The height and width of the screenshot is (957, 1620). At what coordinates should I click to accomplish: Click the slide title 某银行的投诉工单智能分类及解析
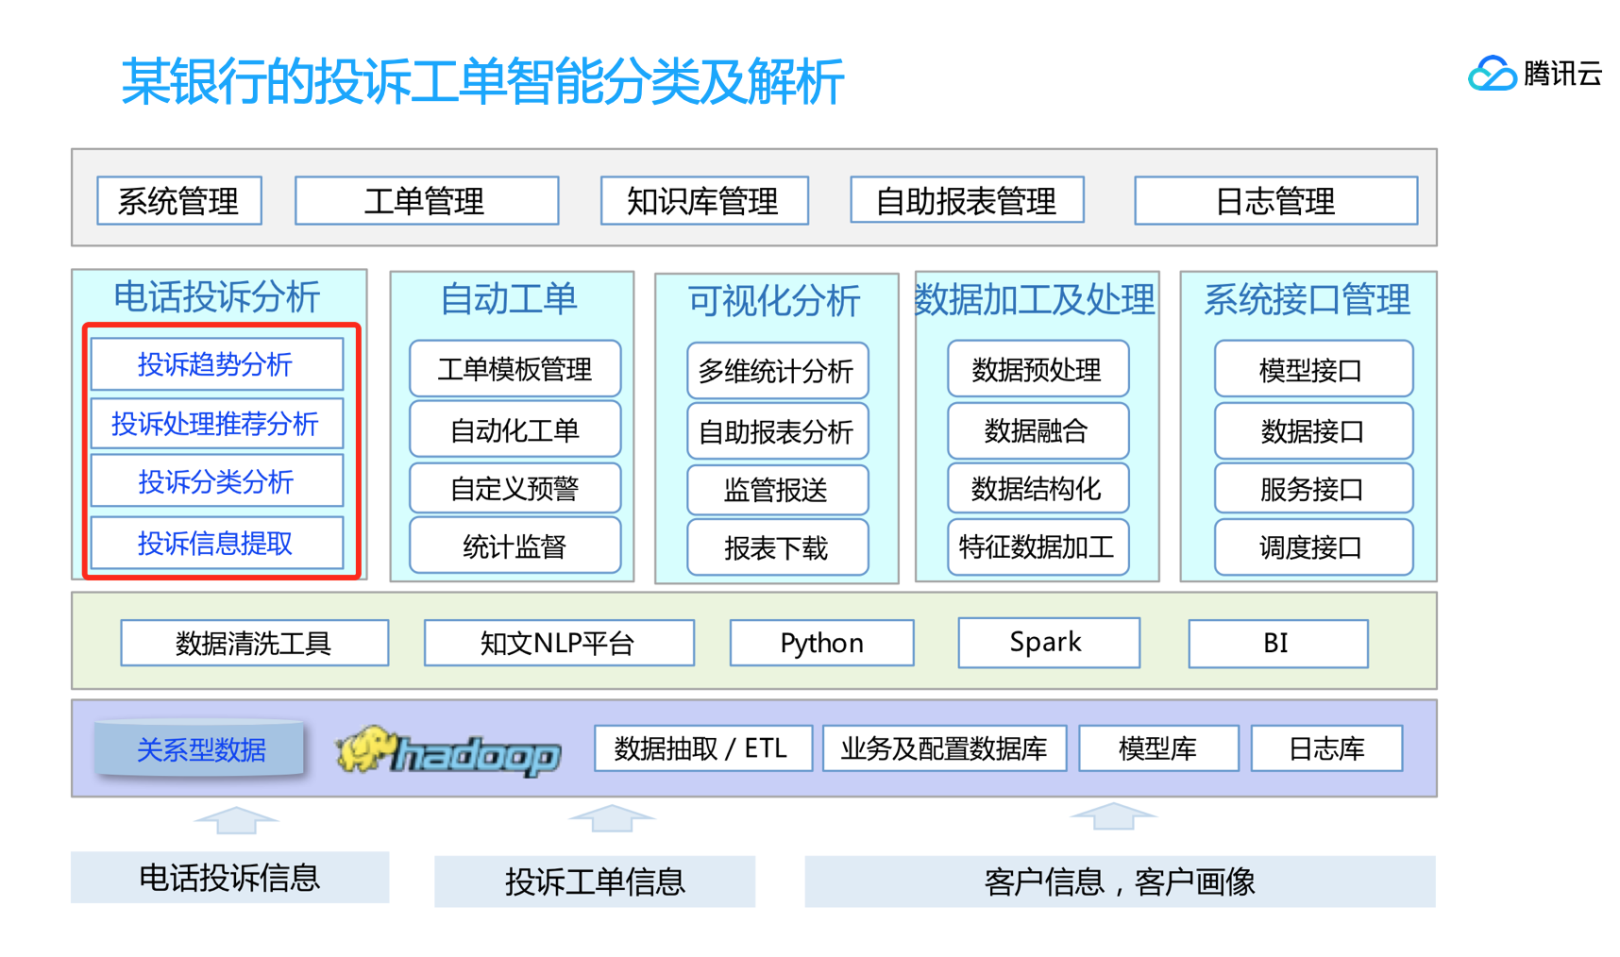click(483, 82)
